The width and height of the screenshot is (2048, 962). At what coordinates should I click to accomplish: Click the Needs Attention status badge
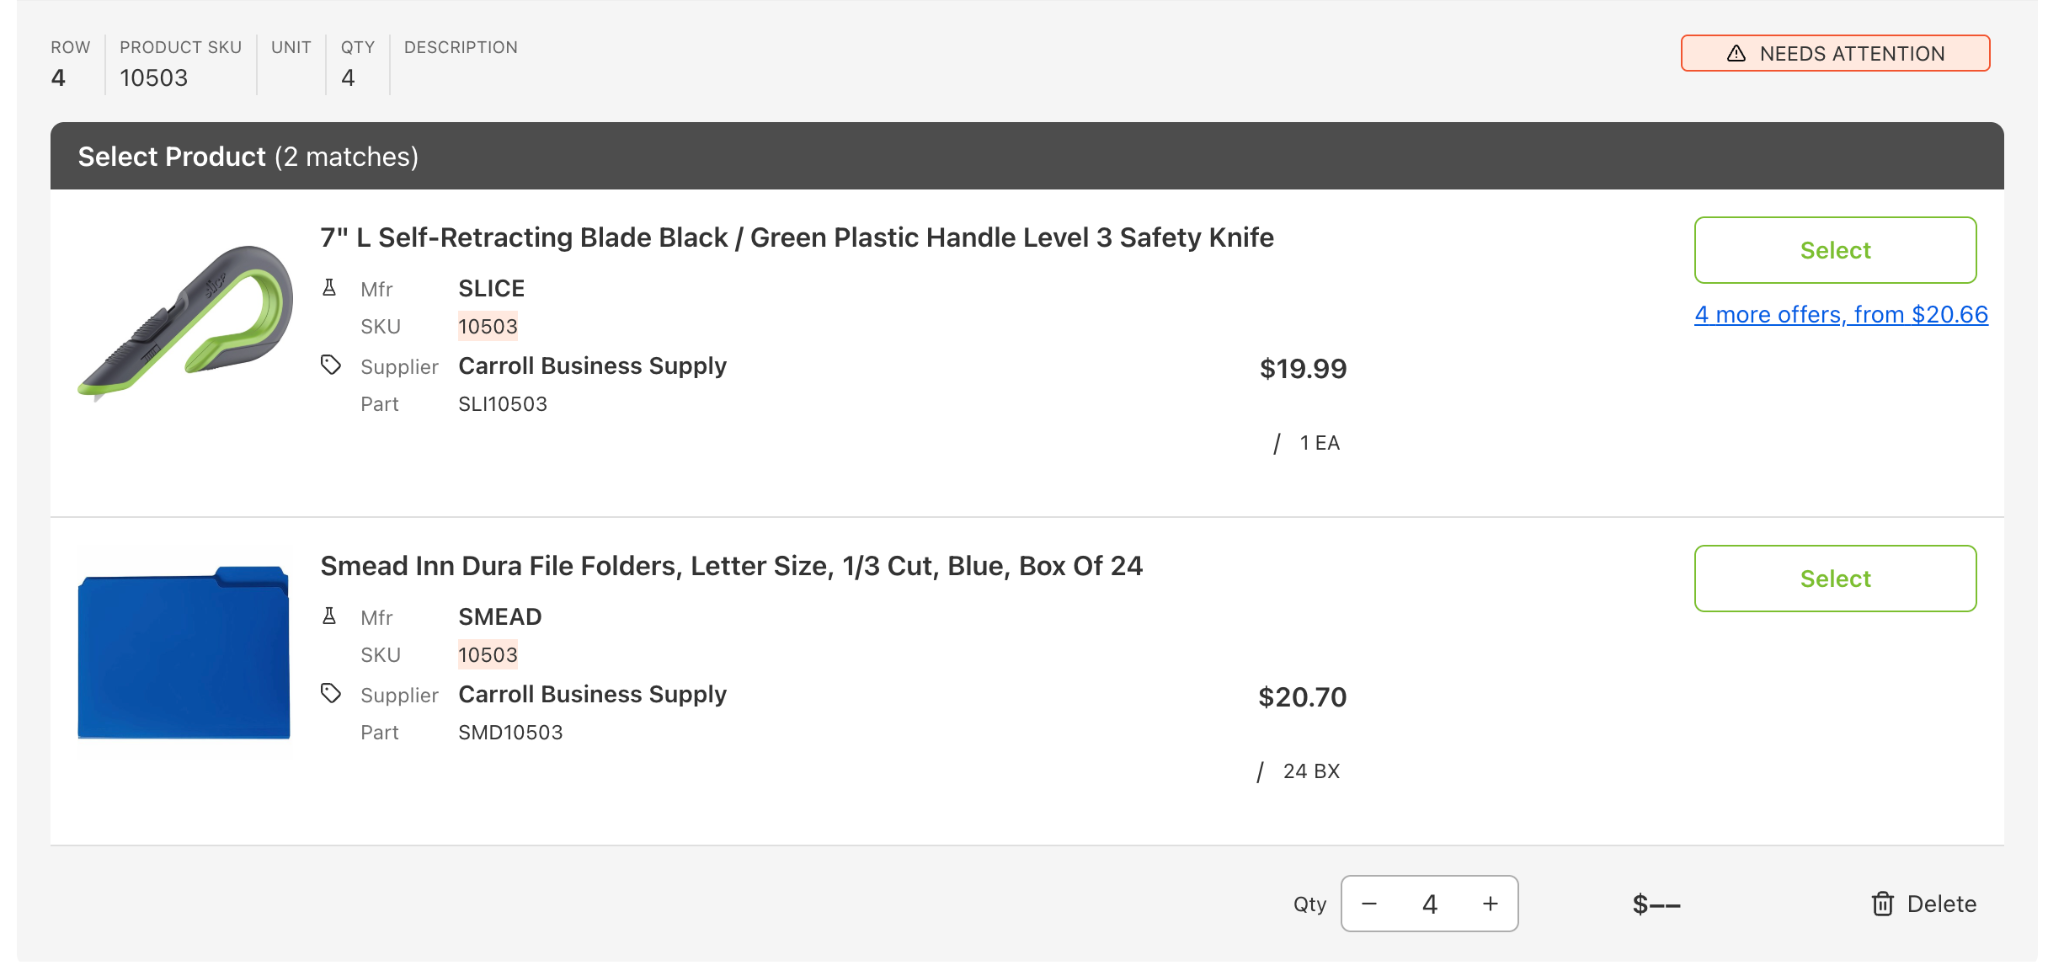(x=1835, y=54)
